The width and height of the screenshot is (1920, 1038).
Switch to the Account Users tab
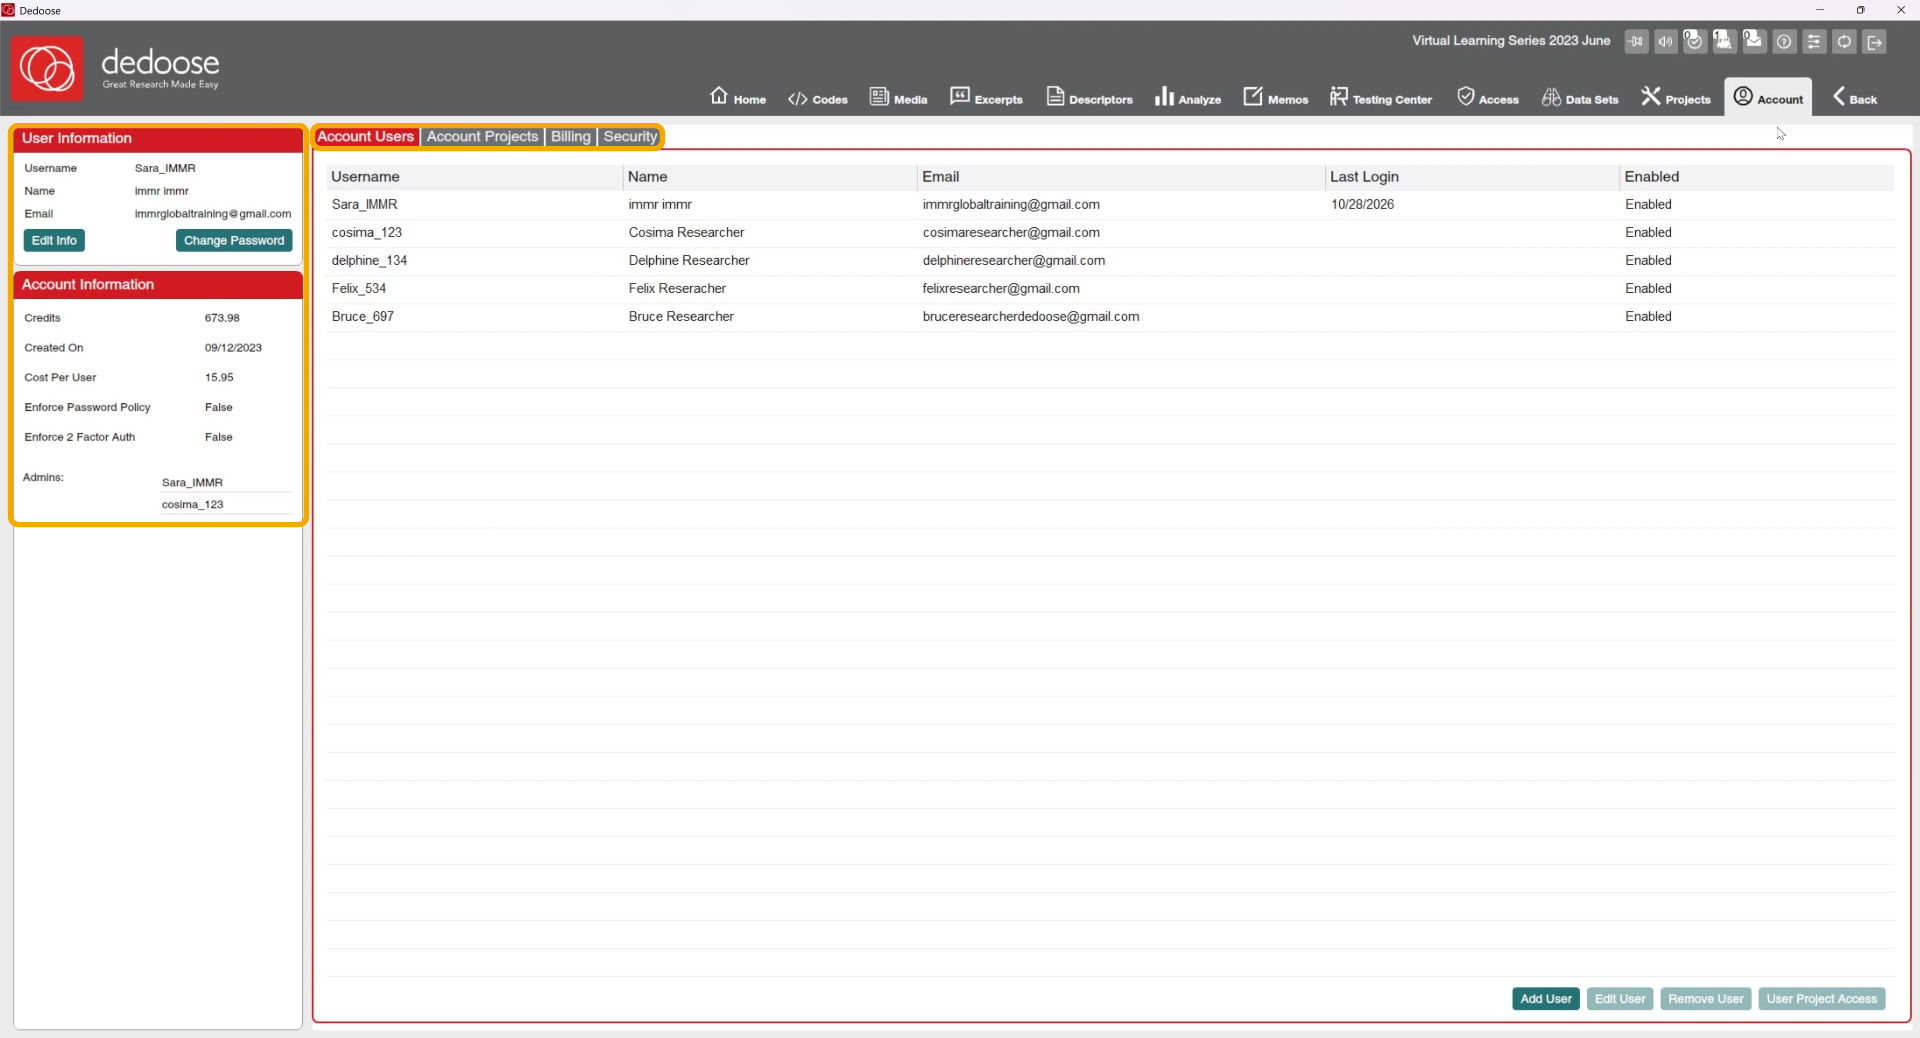(x=365, y=136)
